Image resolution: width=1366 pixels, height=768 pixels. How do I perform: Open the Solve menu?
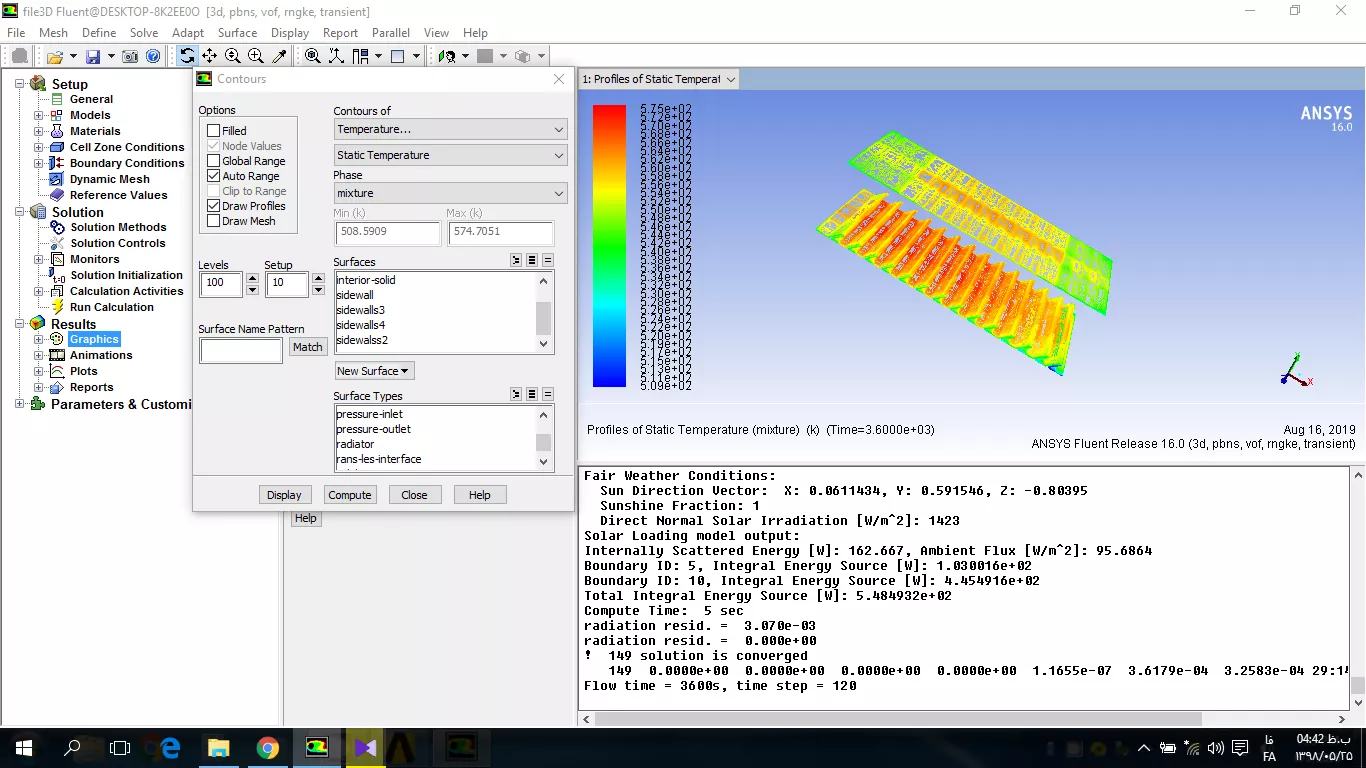coord(144,33)
